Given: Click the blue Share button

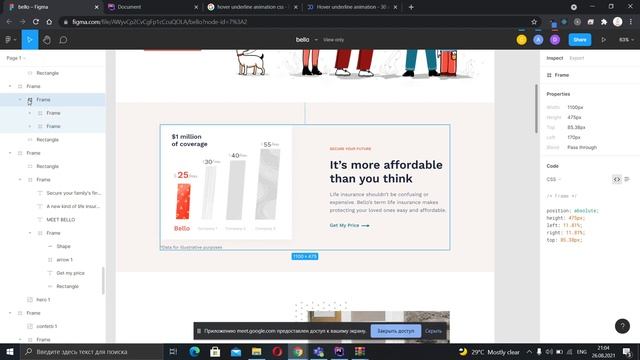Looking at the screenshot, I should (x=580, y=40).
